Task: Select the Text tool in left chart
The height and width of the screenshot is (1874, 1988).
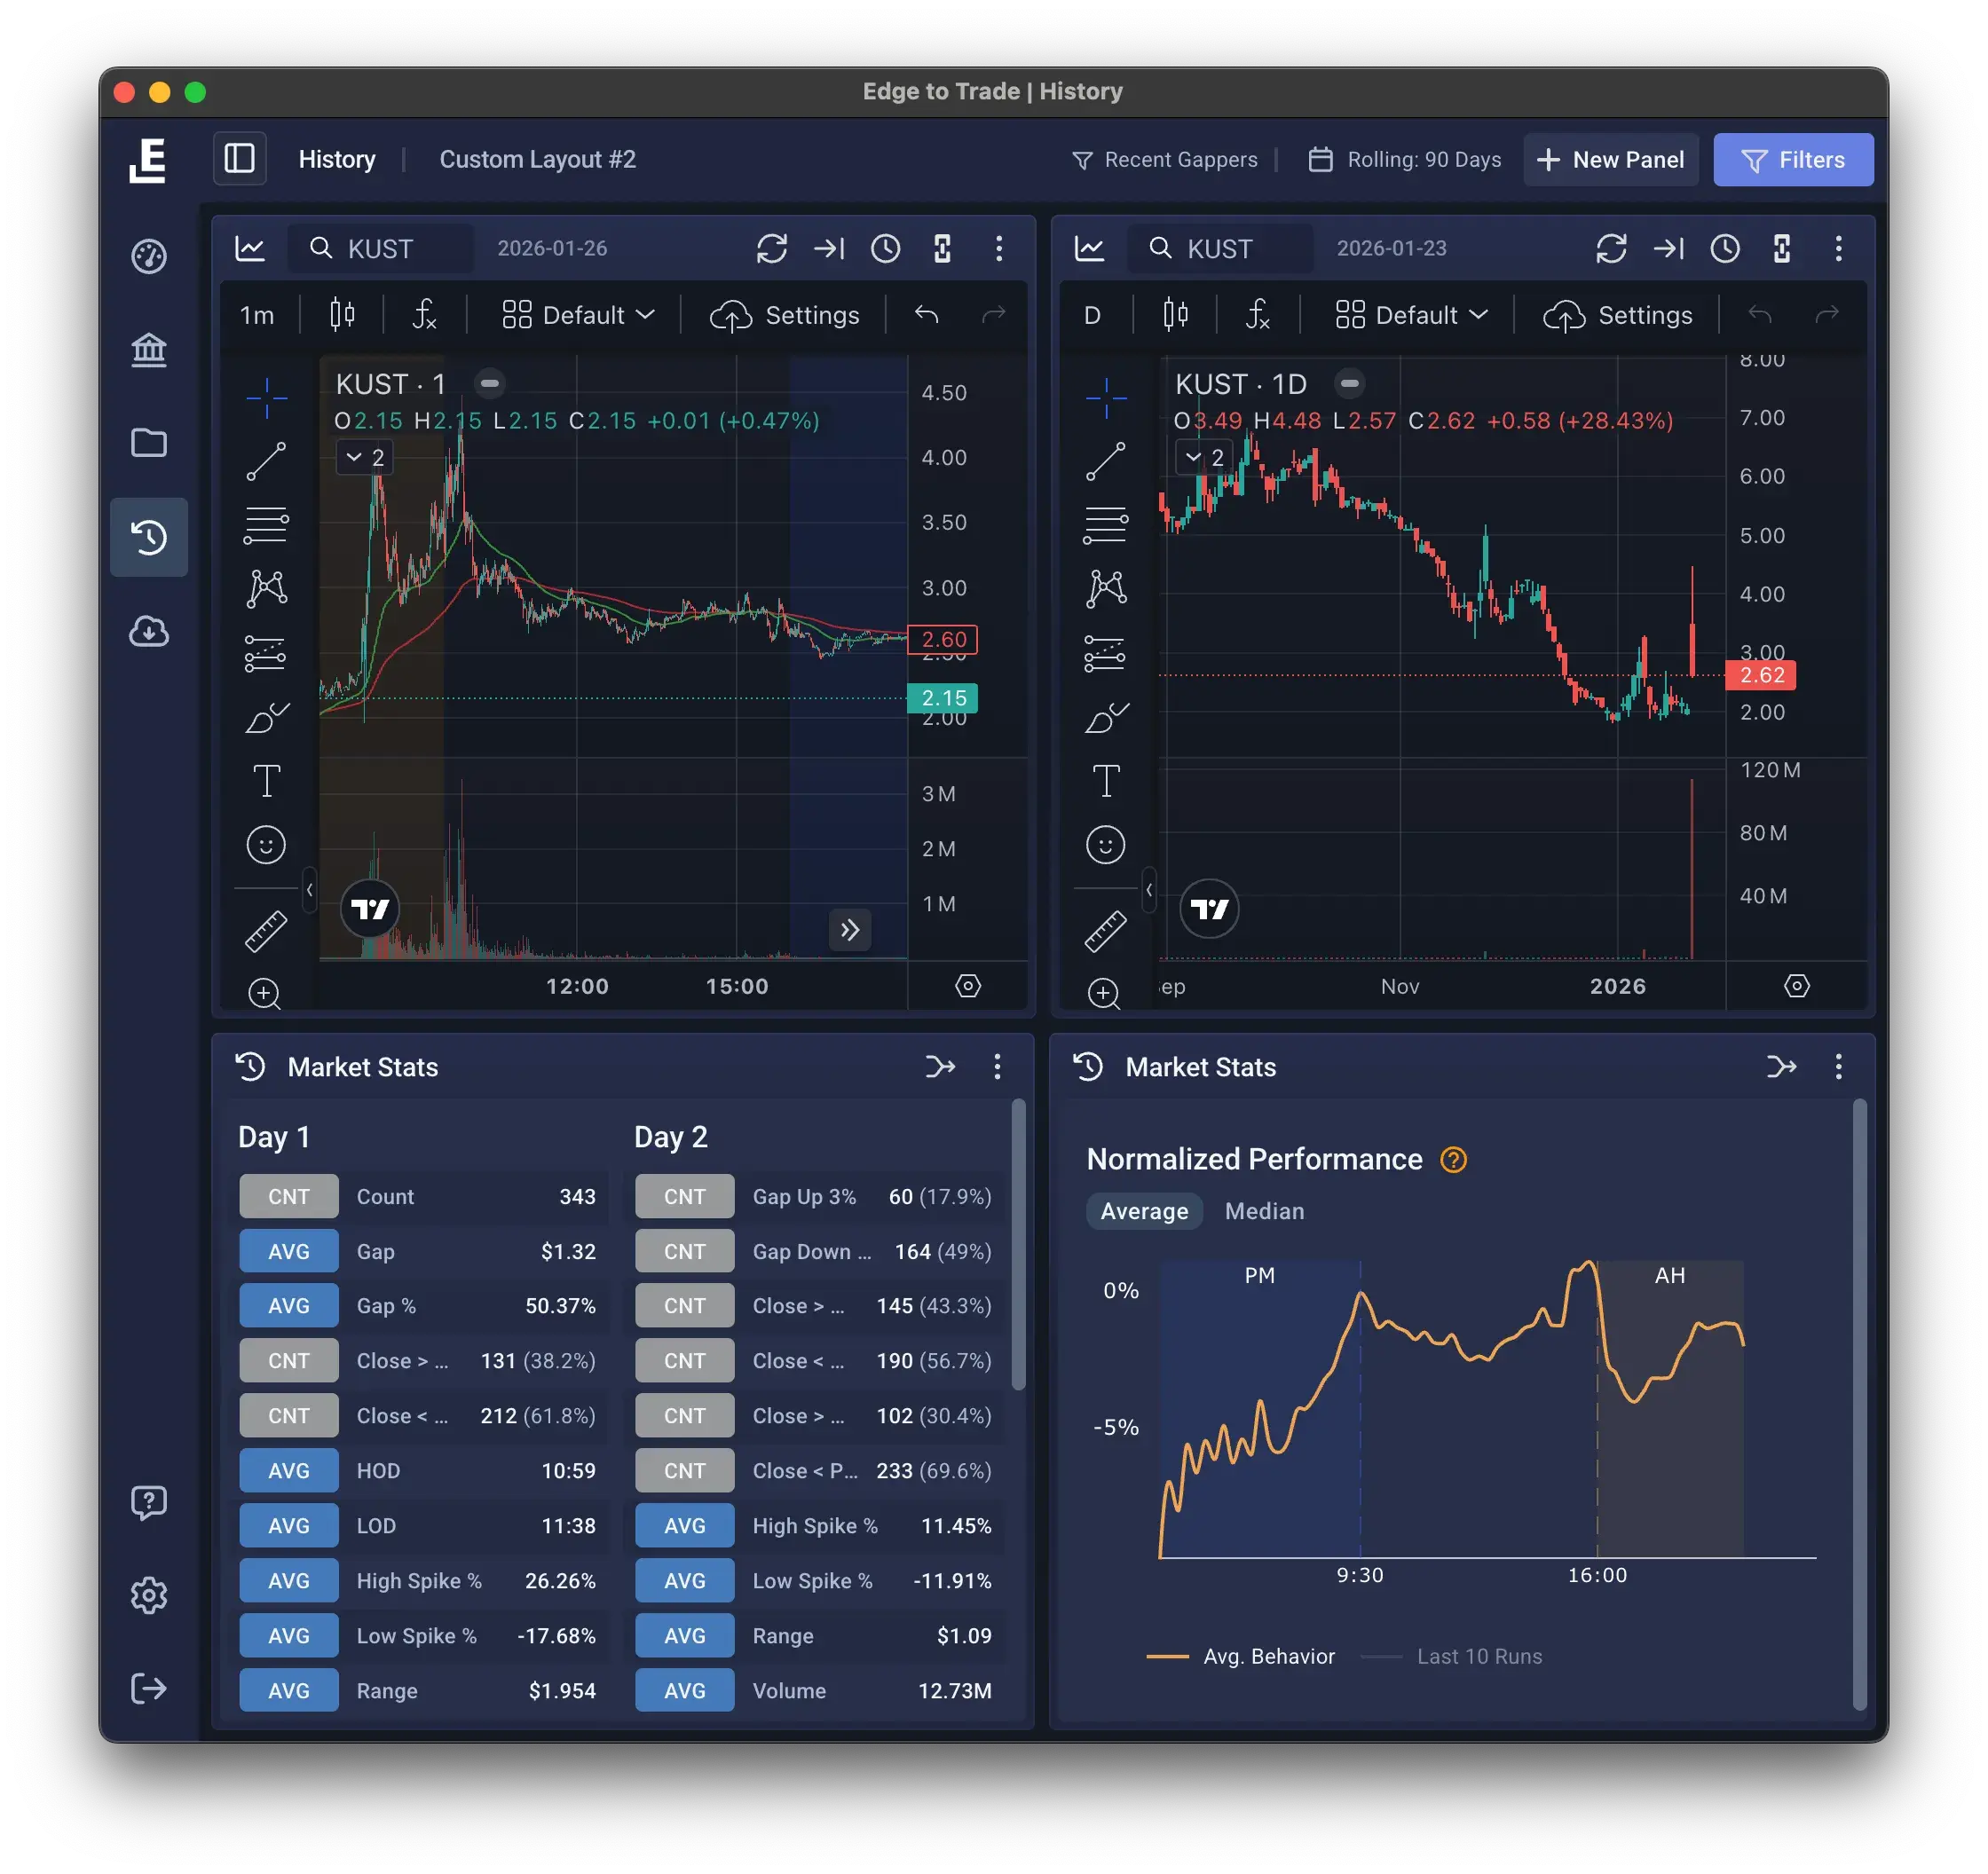Action: tap(266, 781)
